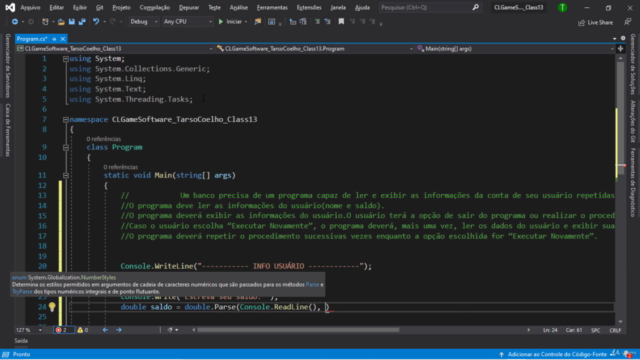Click the 0 referências lens above Main
Image resolution: width=640 pixels, height=360 pixels.
pos(121,167)
